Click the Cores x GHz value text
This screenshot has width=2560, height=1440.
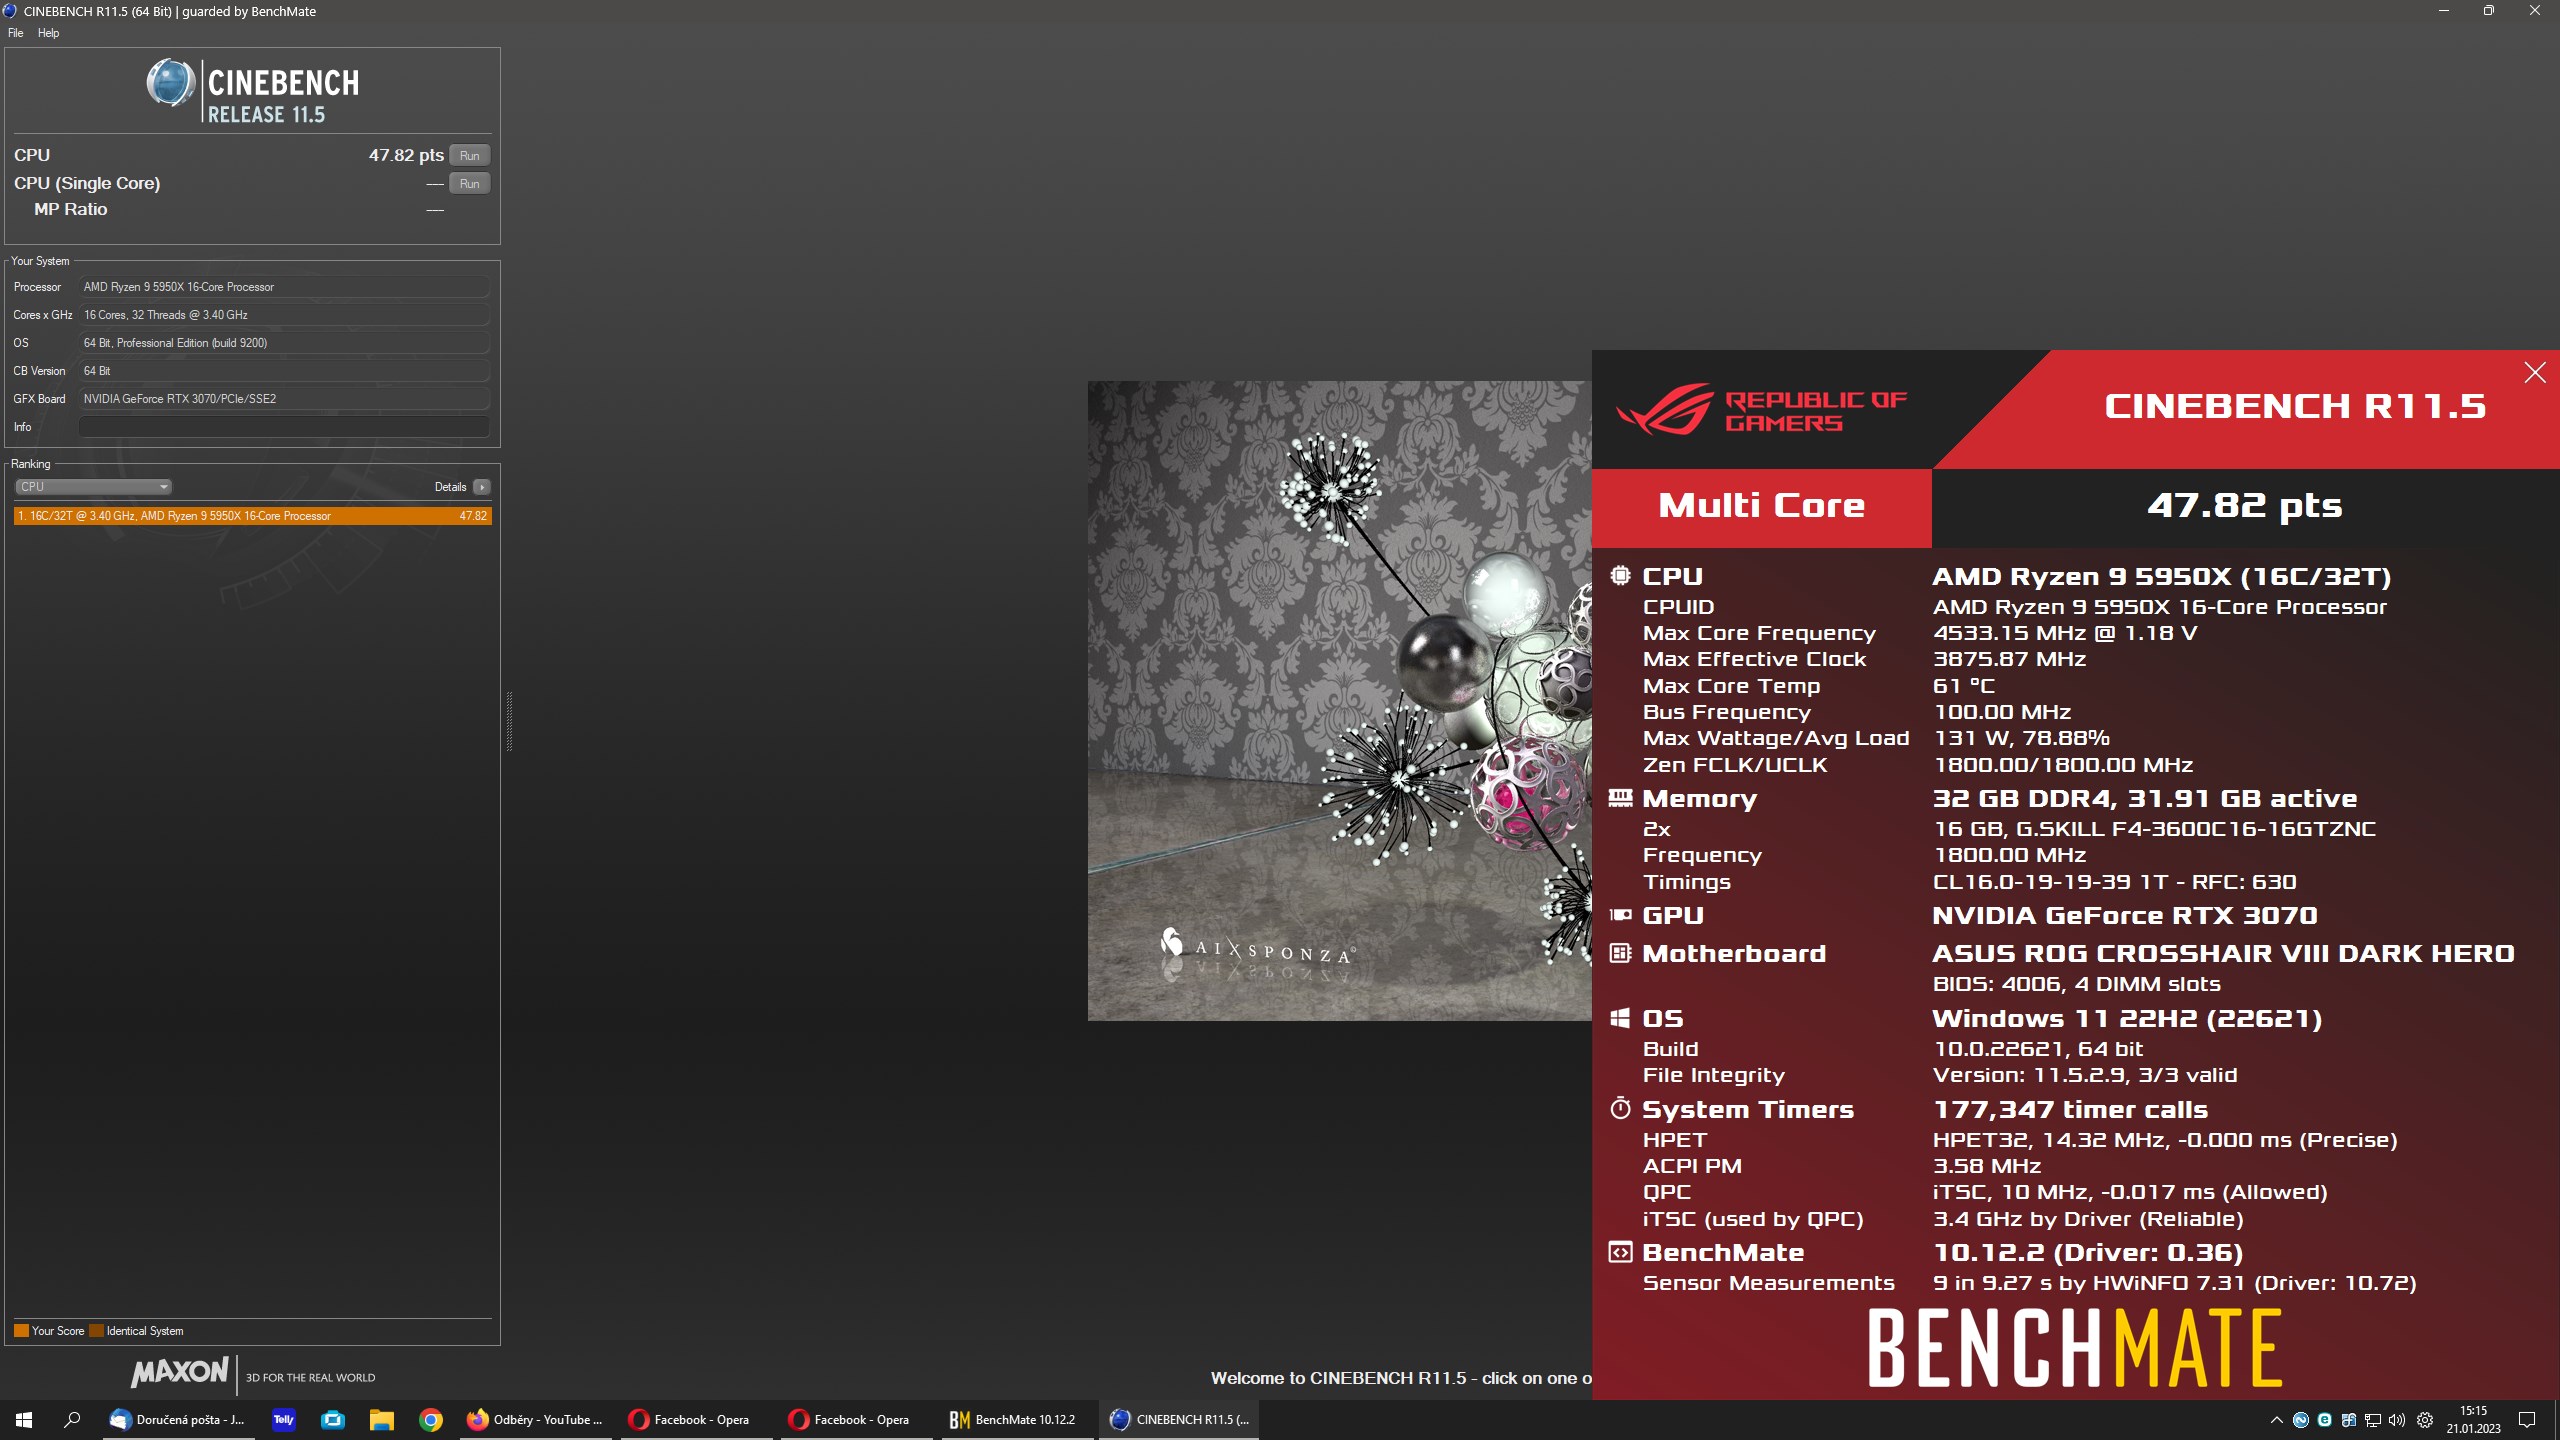pyautogui.click(x=166, y=315)
